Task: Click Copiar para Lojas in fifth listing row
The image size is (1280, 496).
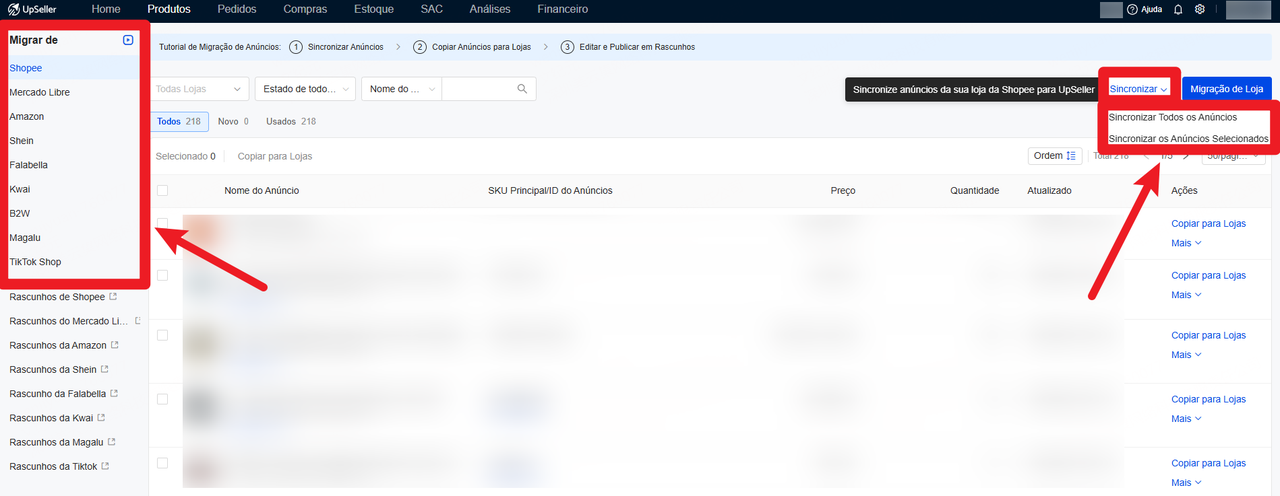Action: [x=1209, y=464]
